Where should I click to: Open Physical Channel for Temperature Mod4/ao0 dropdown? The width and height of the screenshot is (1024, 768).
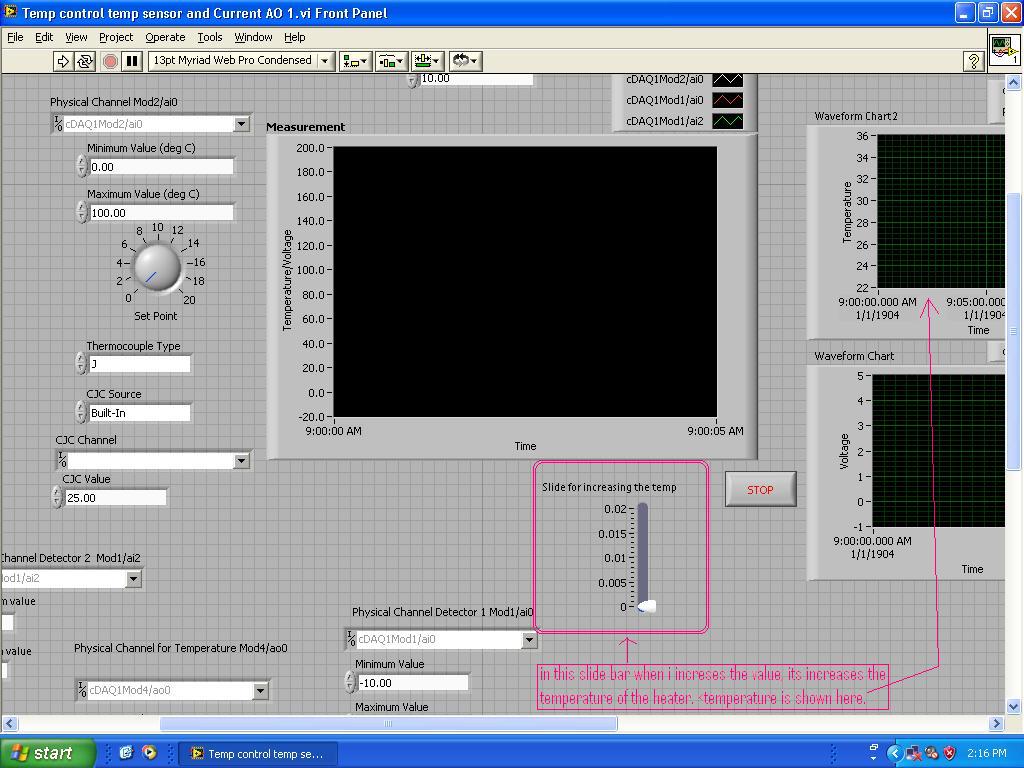[260, 690]
